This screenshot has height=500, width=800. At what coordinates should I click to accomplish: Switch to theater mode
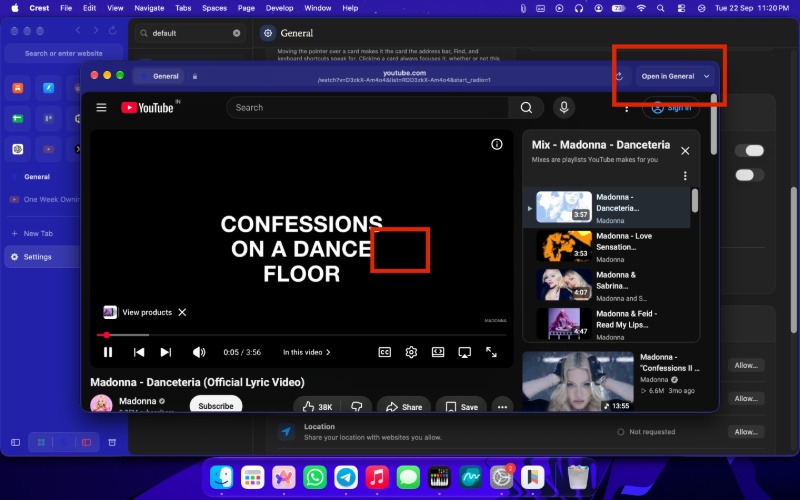coord(438,352)
